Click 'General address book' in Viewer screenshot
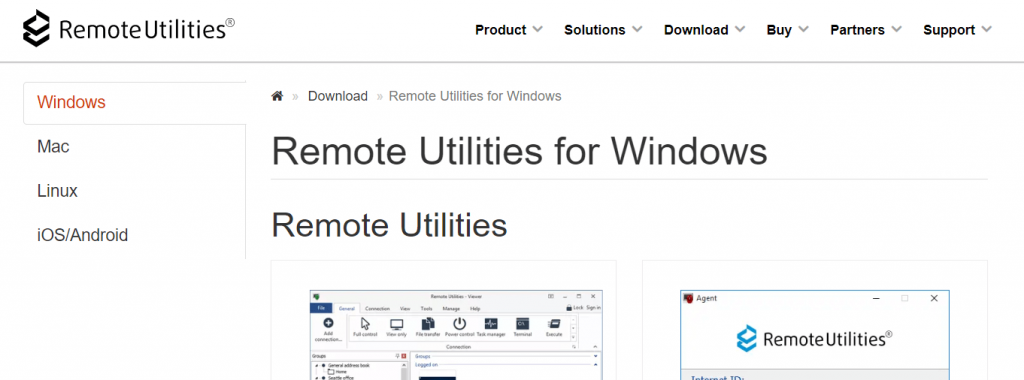The image size is (1024, 380). [x=349, y=366]
